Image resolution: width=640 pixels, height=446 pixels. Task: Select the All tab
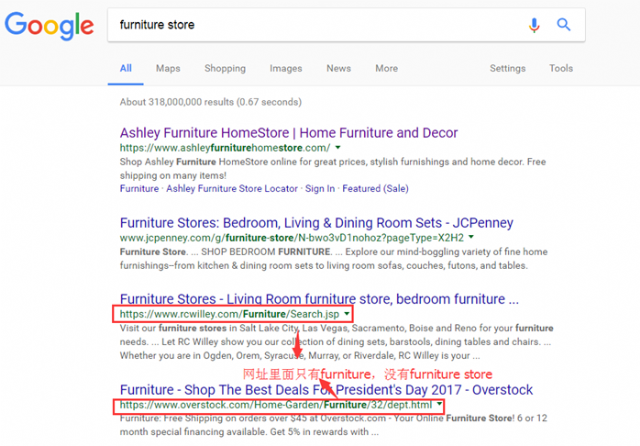tap(126, 68)
